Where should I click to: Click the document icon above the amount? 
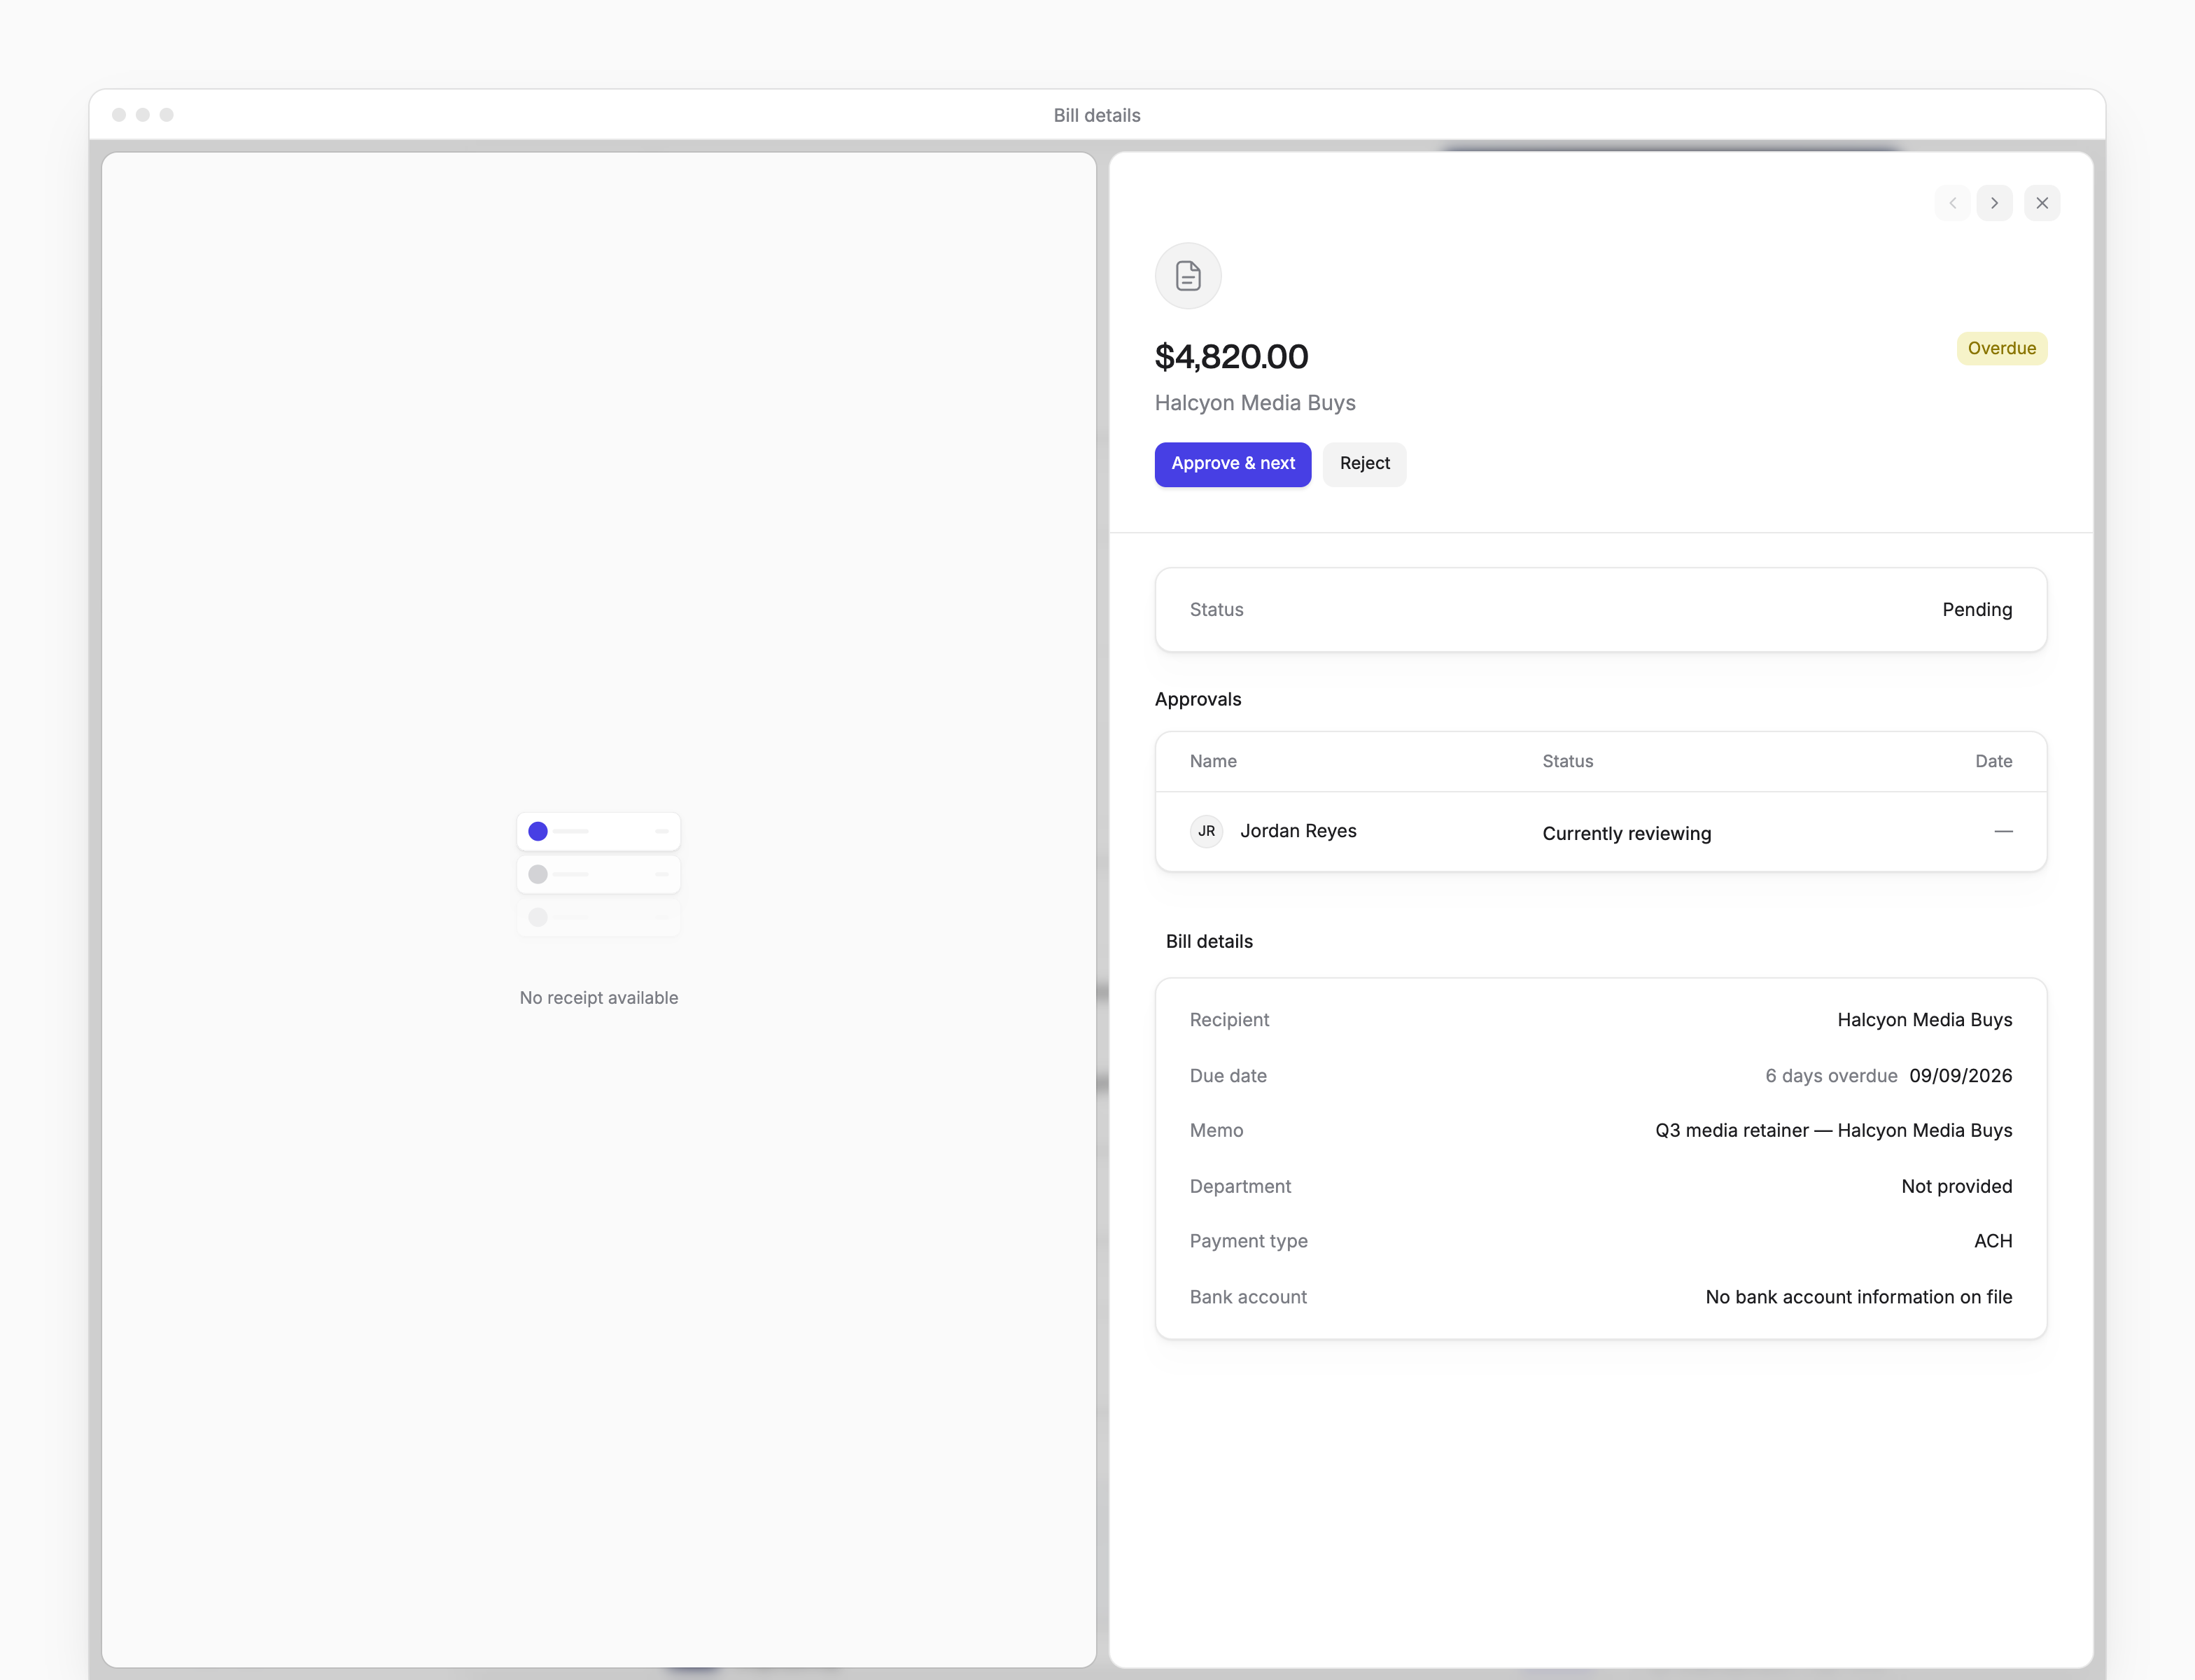pos(1188,276)
